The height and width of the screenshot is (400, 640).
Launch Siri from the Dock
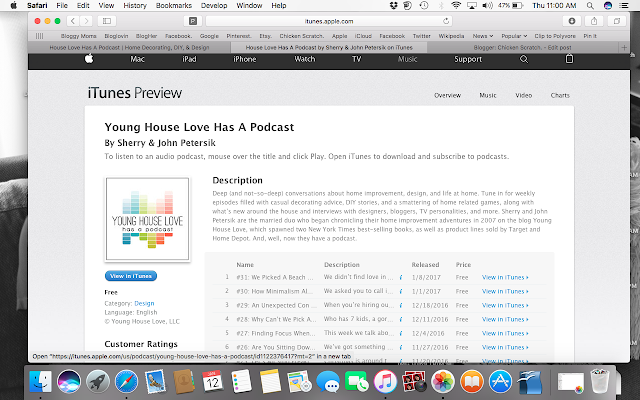tap(69, 382)
